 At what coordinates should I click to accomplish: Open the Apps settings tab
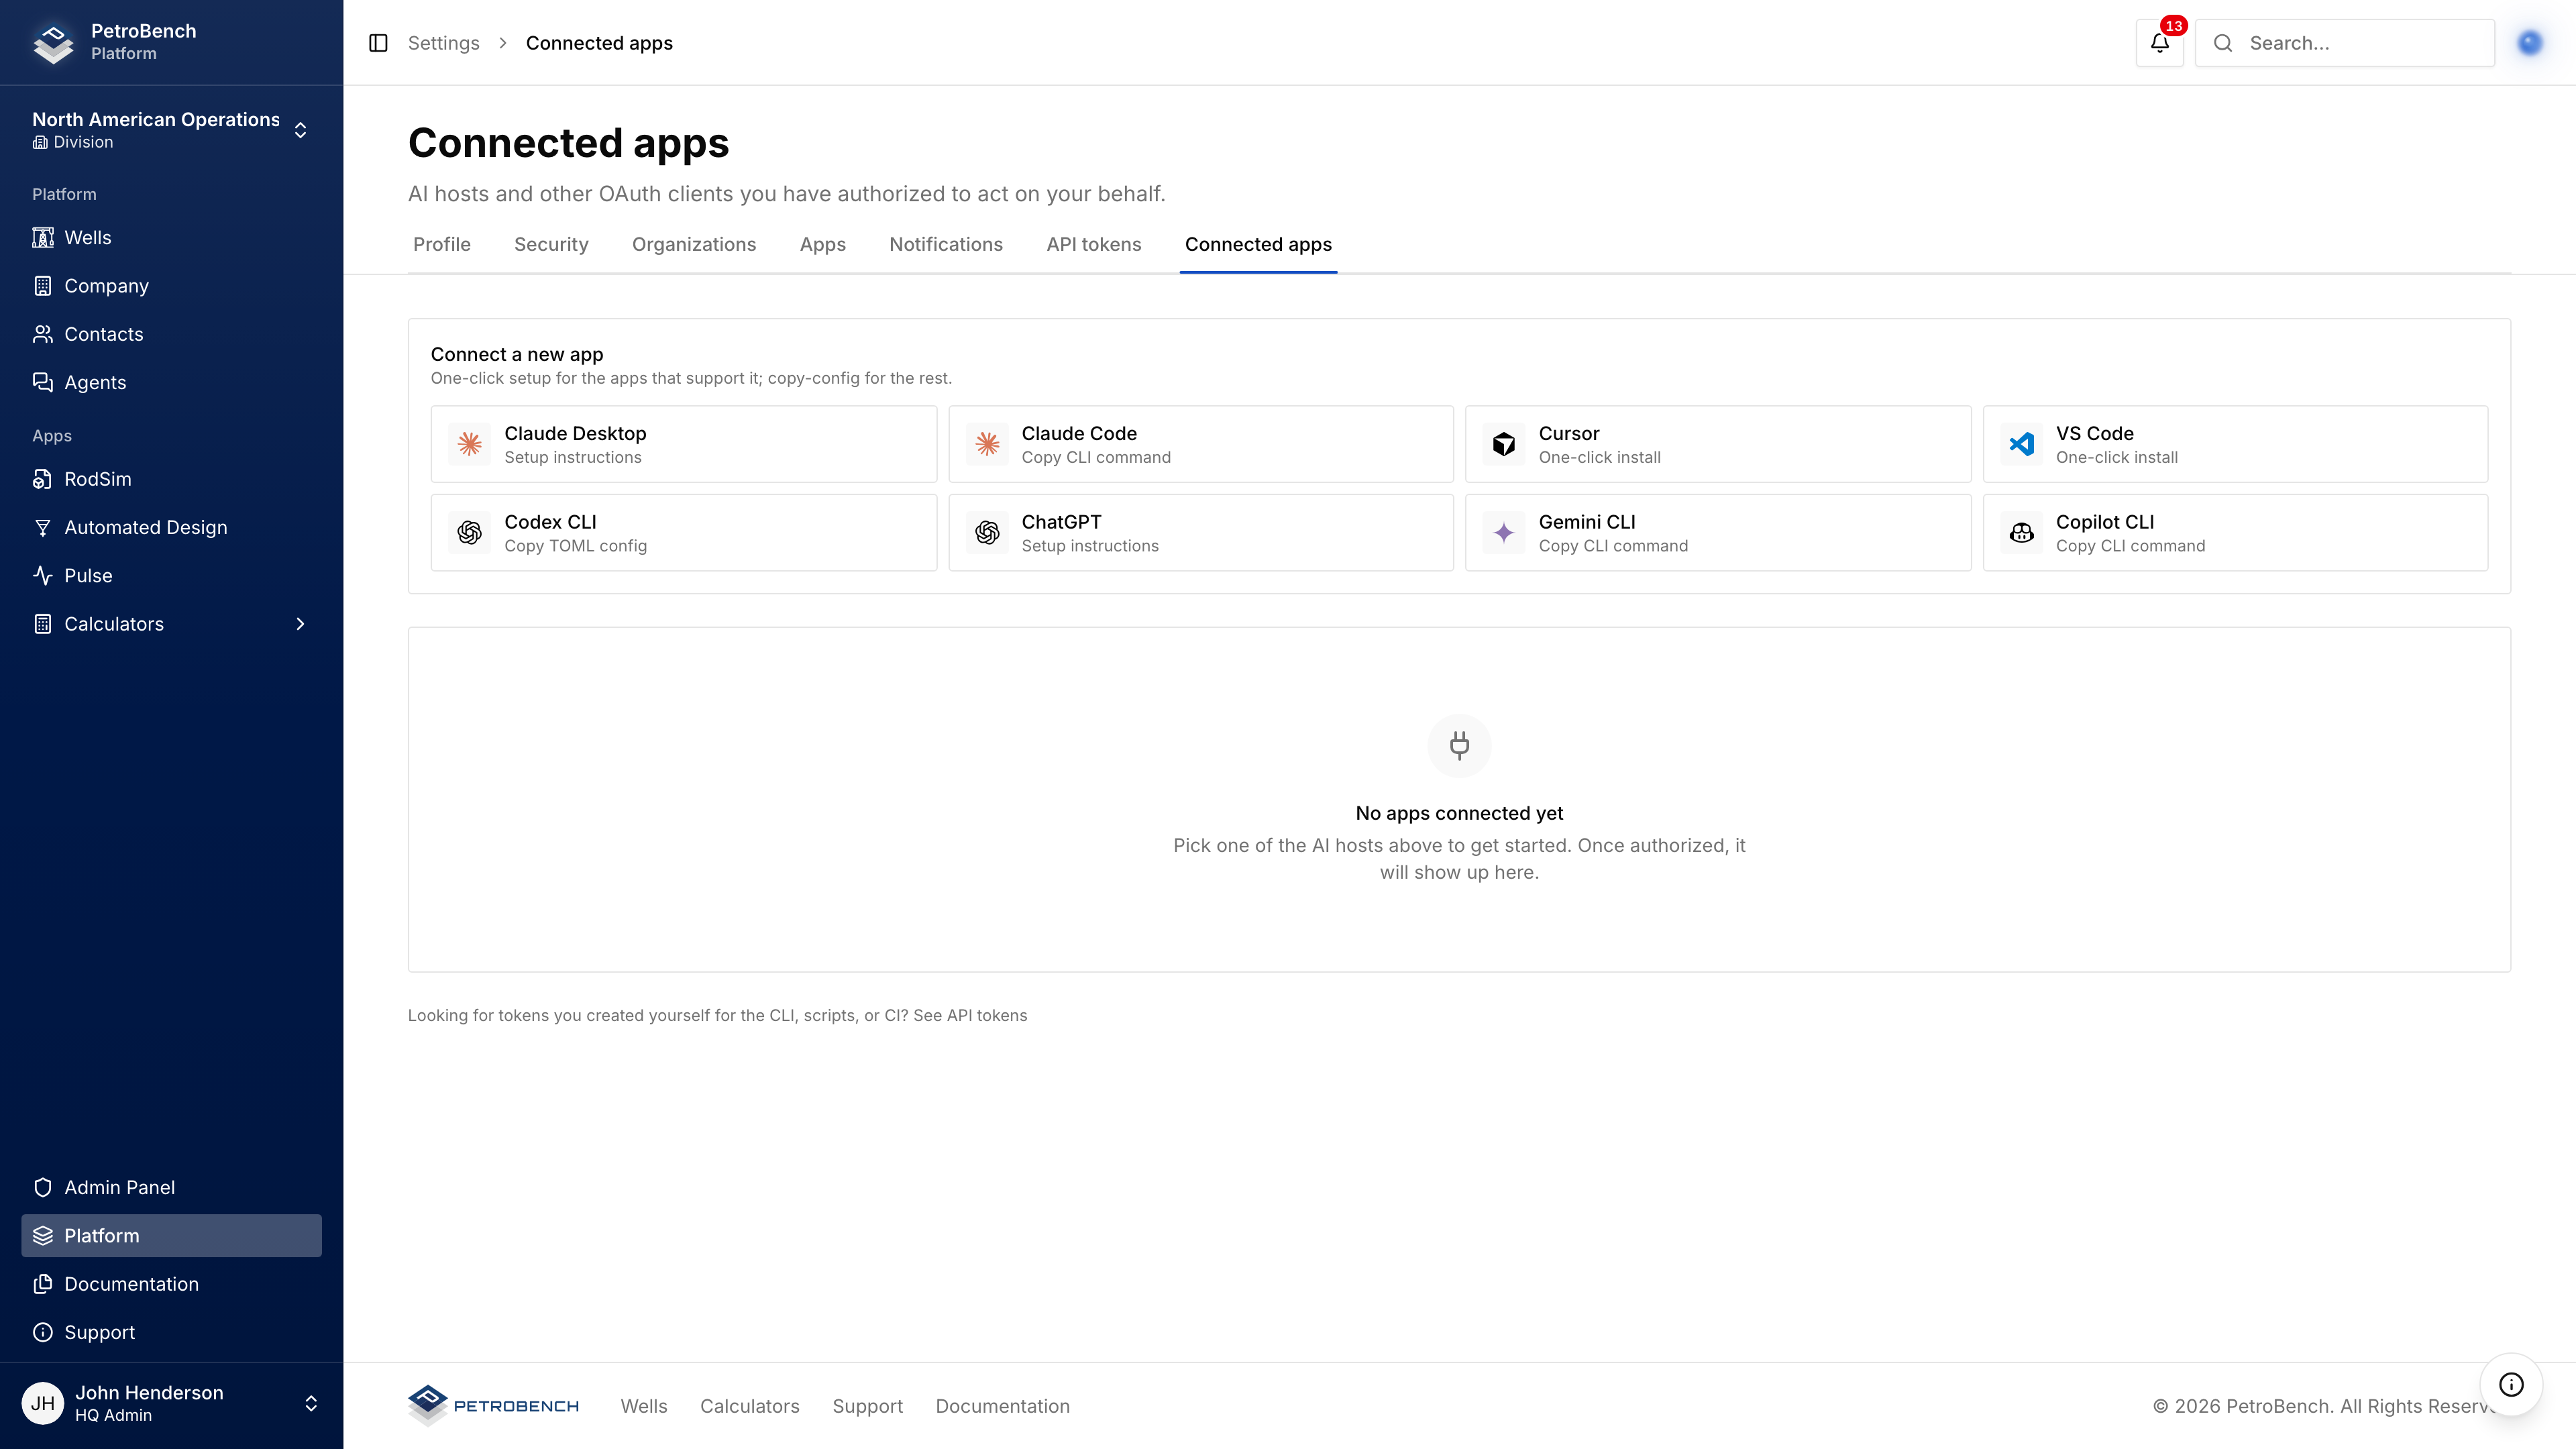pyautogui.click(x=823, y=245)
